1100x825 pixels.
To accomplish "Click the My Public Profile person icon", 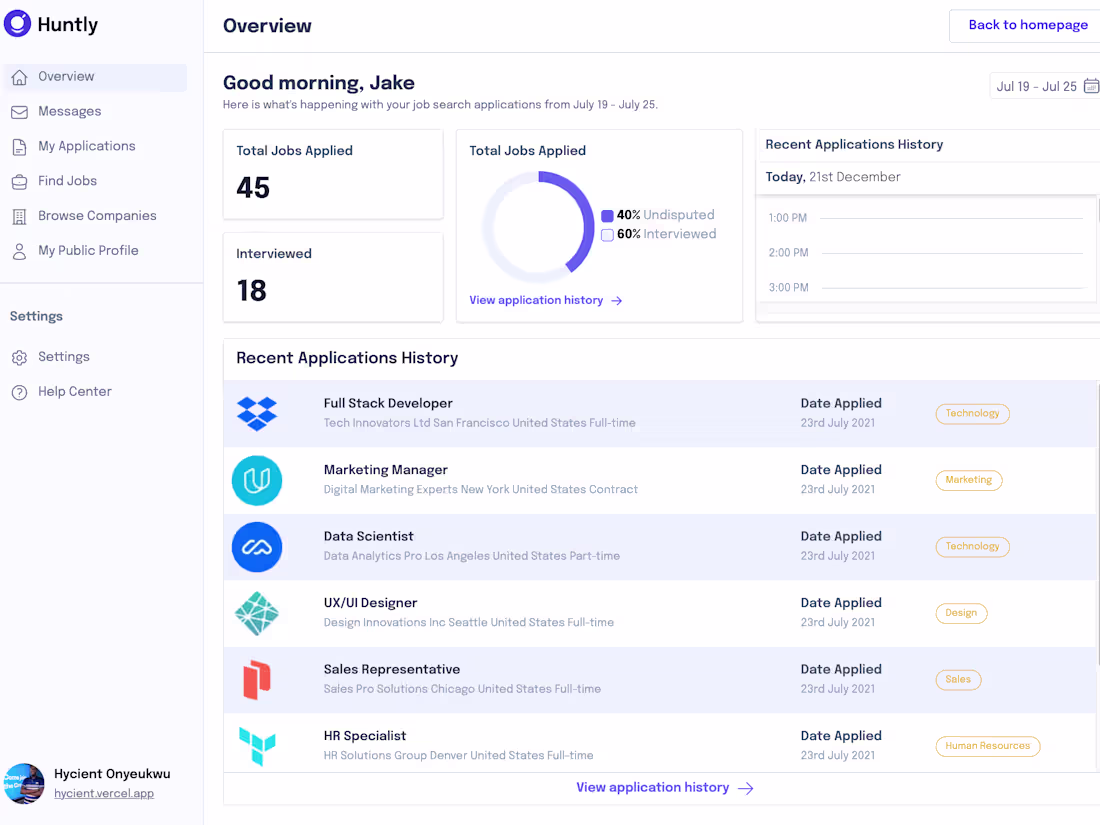I will point(19,251).
